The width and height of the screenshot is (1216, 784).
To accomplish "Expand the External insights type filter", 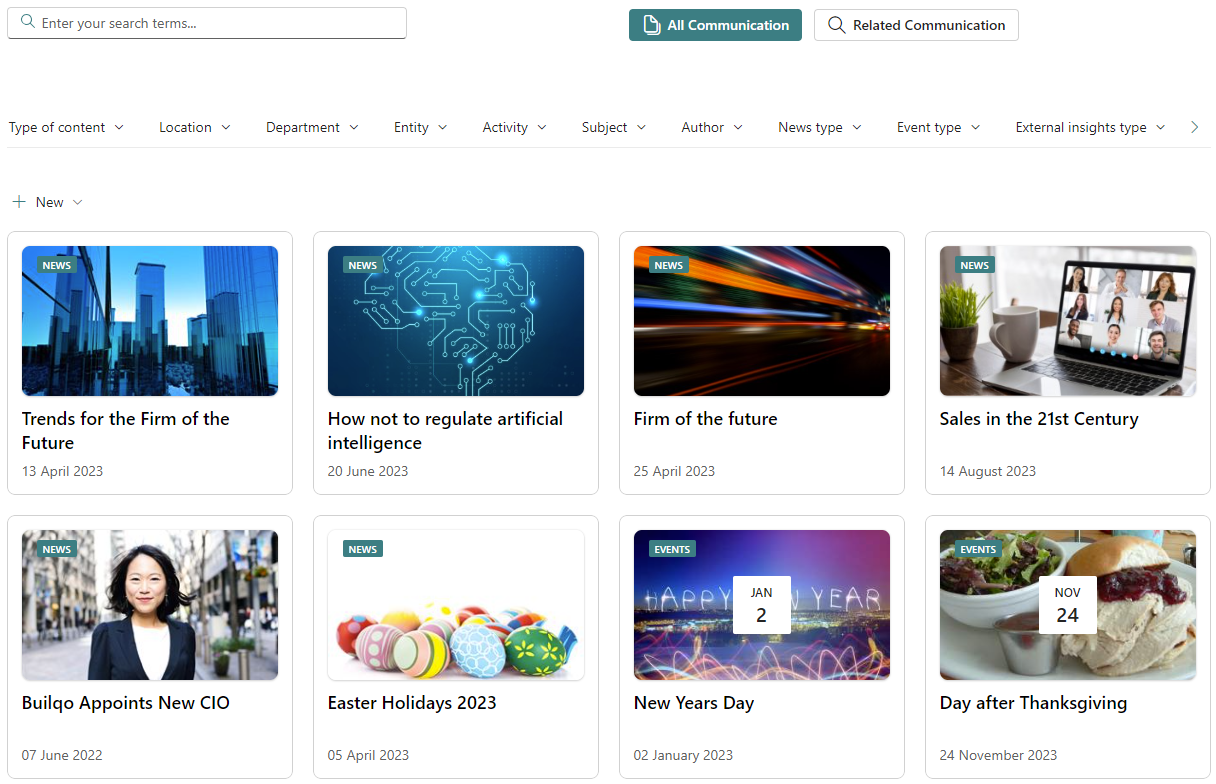I will pyautogui.click(x=1091, y=127).
